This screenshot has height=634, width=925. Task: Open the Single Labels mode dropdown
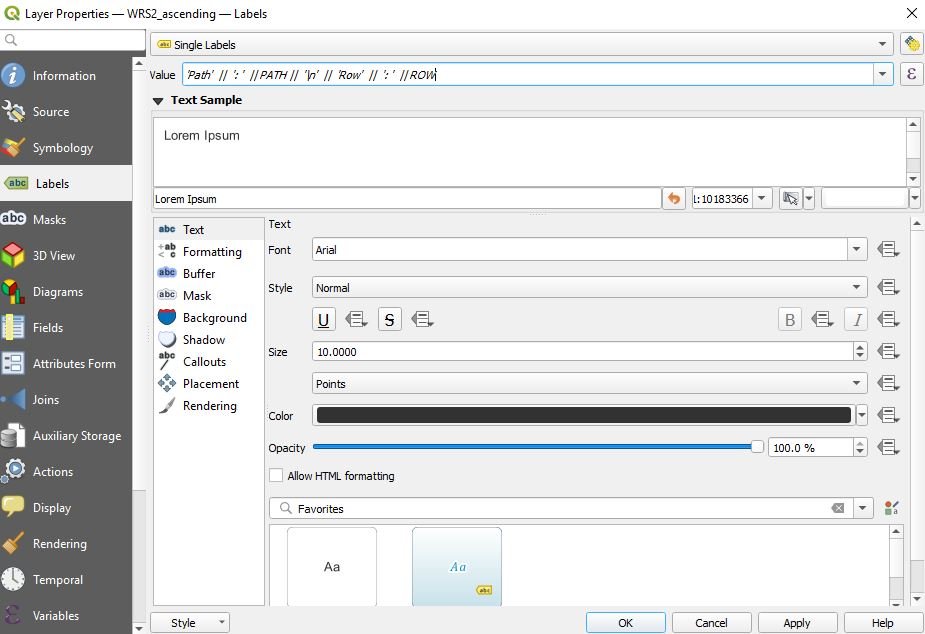point(522,44)
